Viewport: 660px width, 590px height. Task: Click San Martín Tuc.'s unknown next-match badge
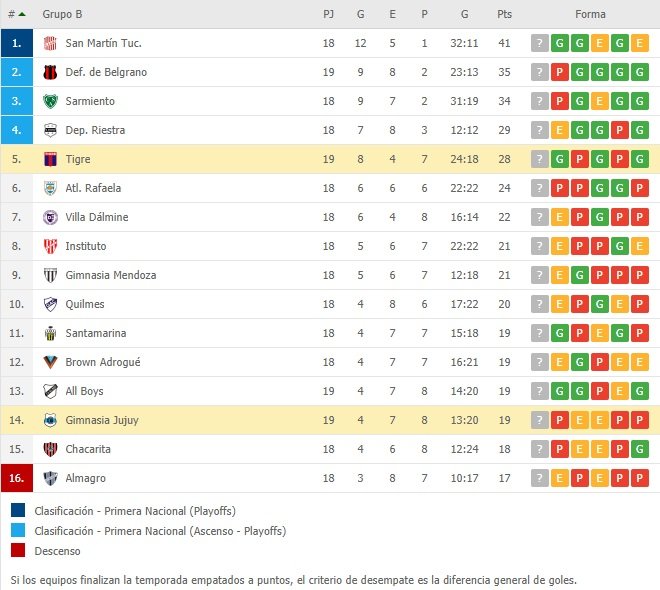pyautogui.click(x=540, y=43)
